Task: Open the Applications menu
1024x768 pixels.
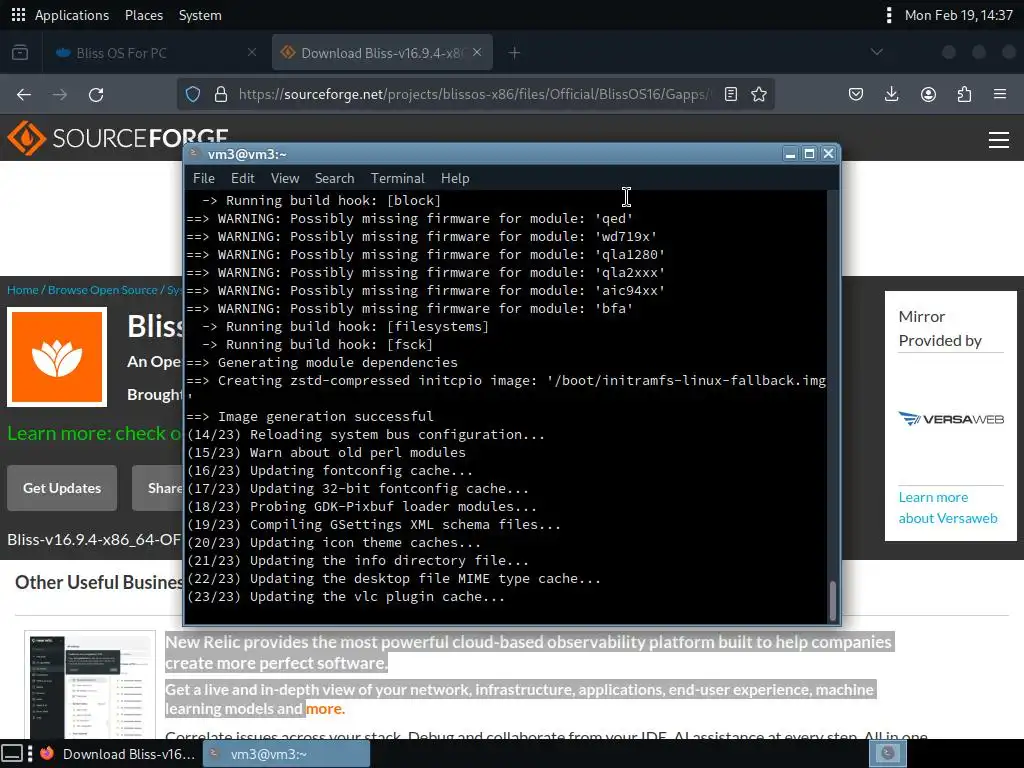Action: (72, 15)
